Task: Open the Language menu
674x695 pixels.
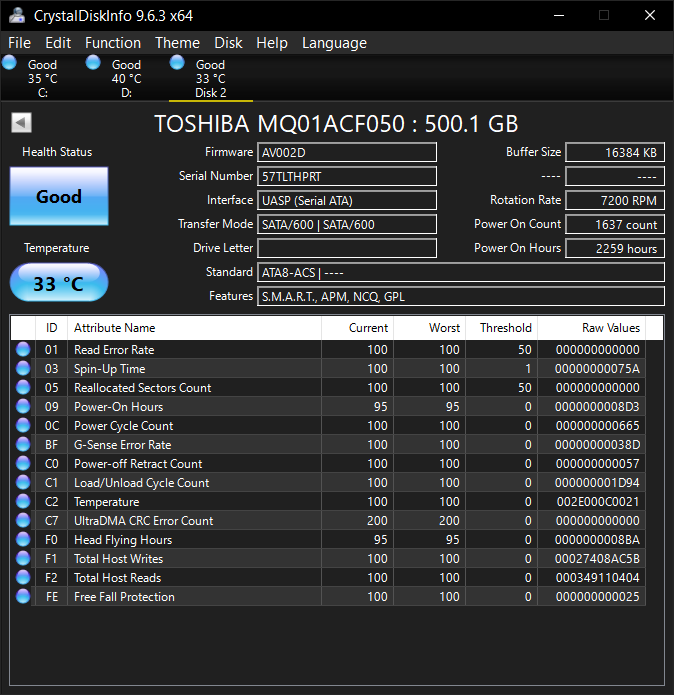Action: 334,43
